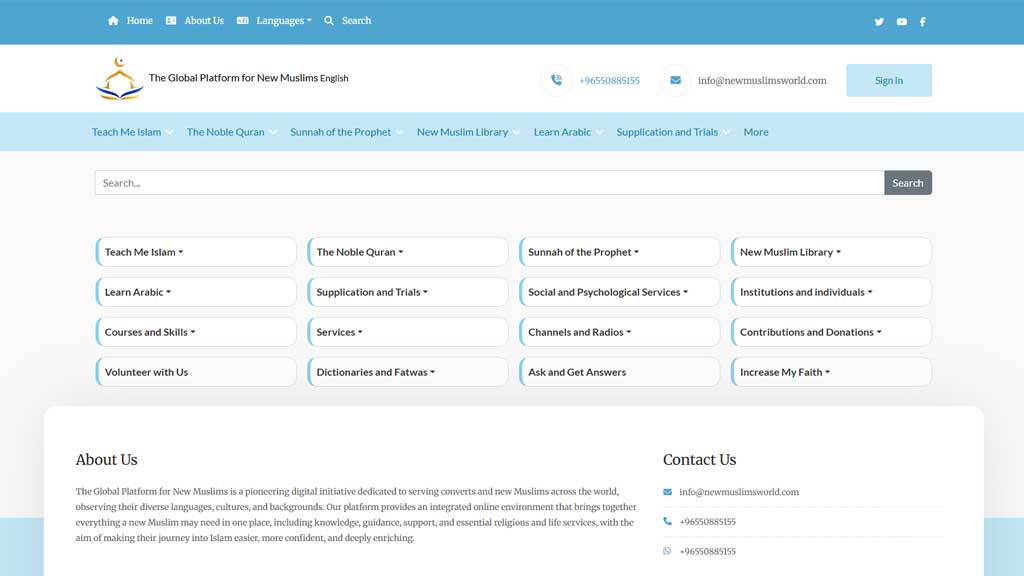This screenshot has height=576, width=1024.
Task: Click the Twitter icon in top bar
Action: coord(879,22)
